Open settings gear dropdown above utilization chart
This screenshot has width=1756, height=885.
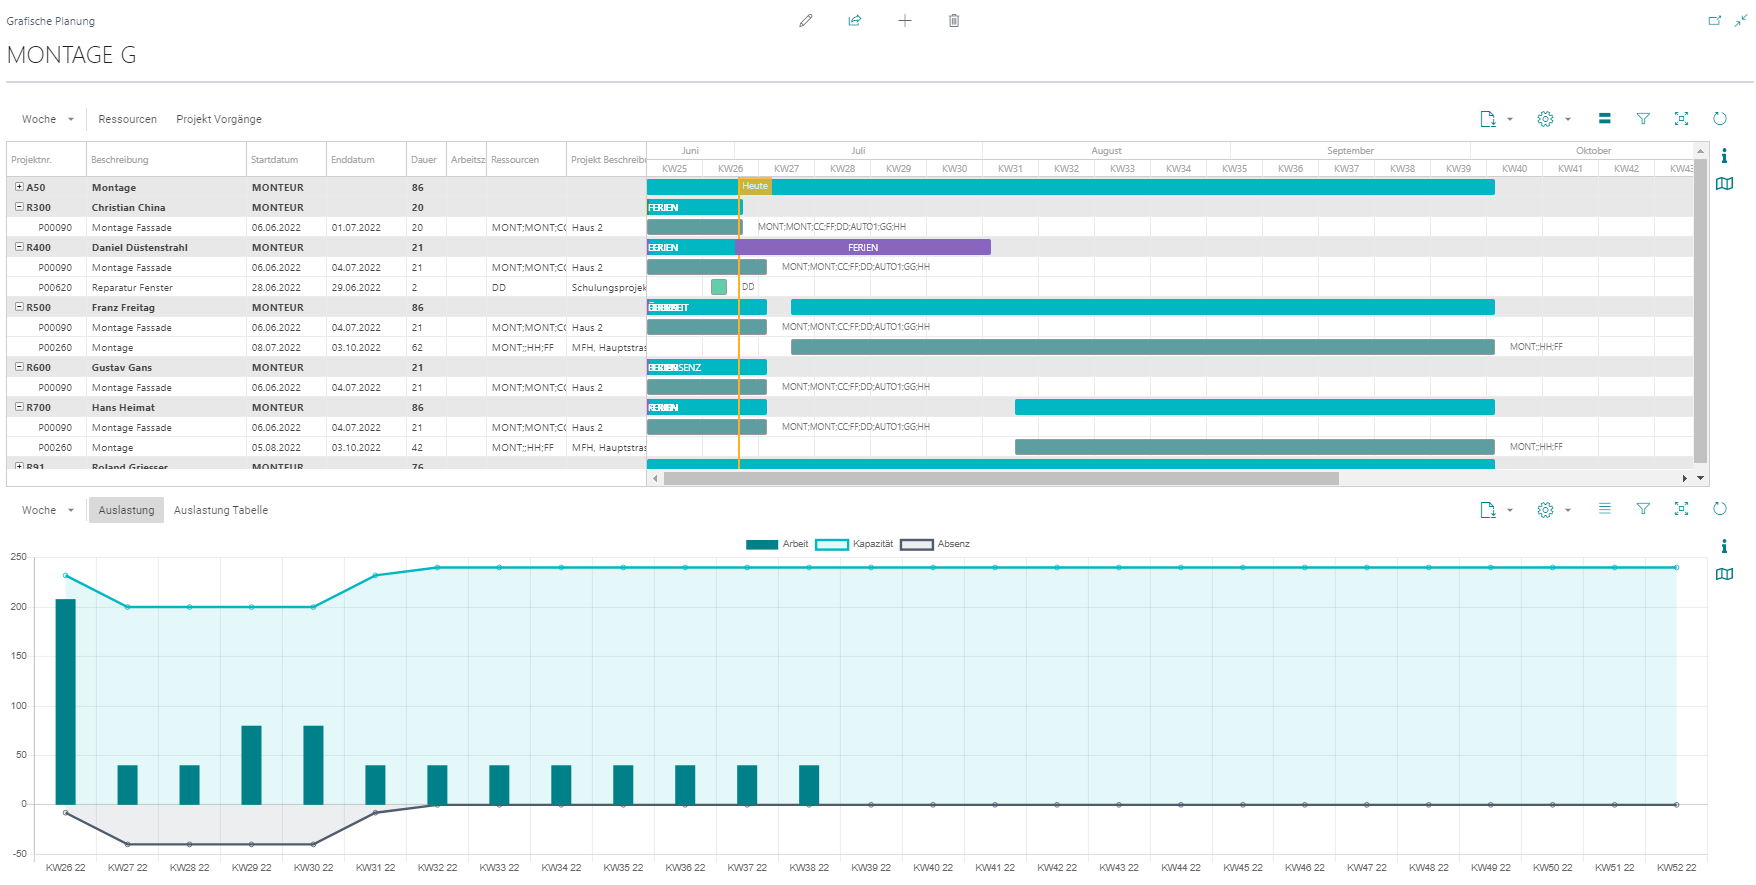pos(1554,509)
